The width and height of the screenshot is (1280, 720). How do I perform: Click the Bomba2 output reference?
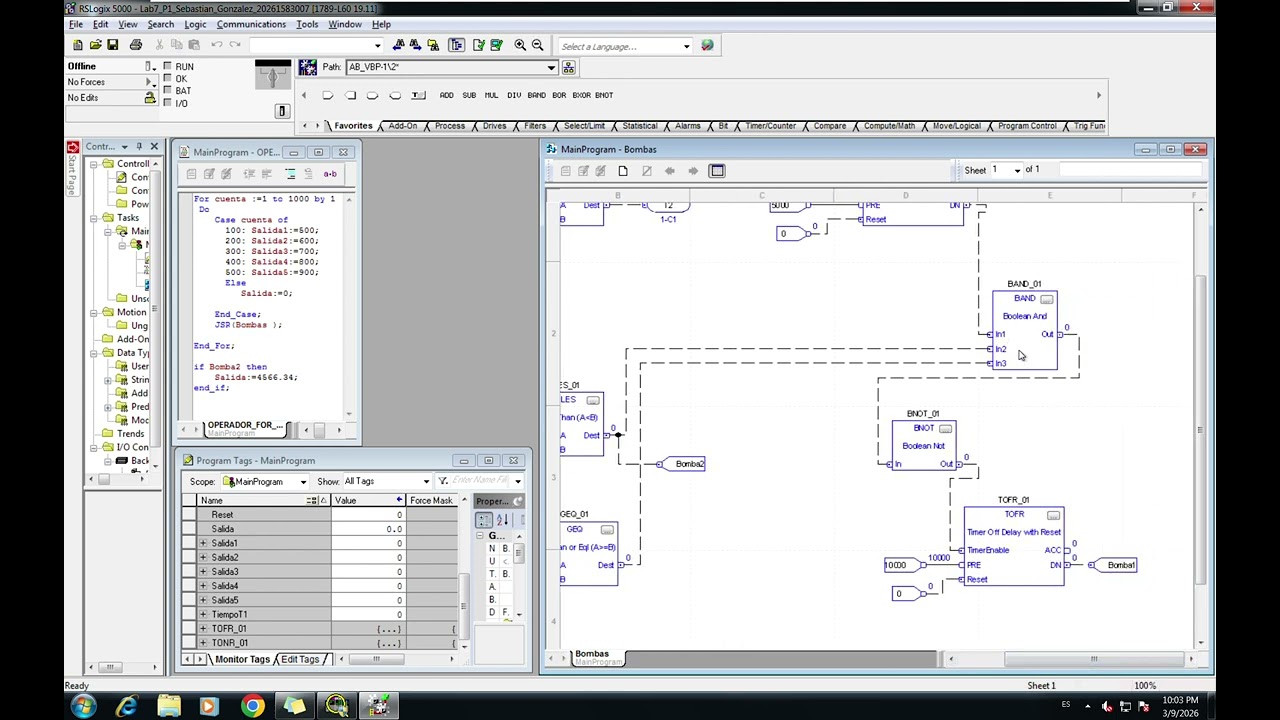pos(684,464)
